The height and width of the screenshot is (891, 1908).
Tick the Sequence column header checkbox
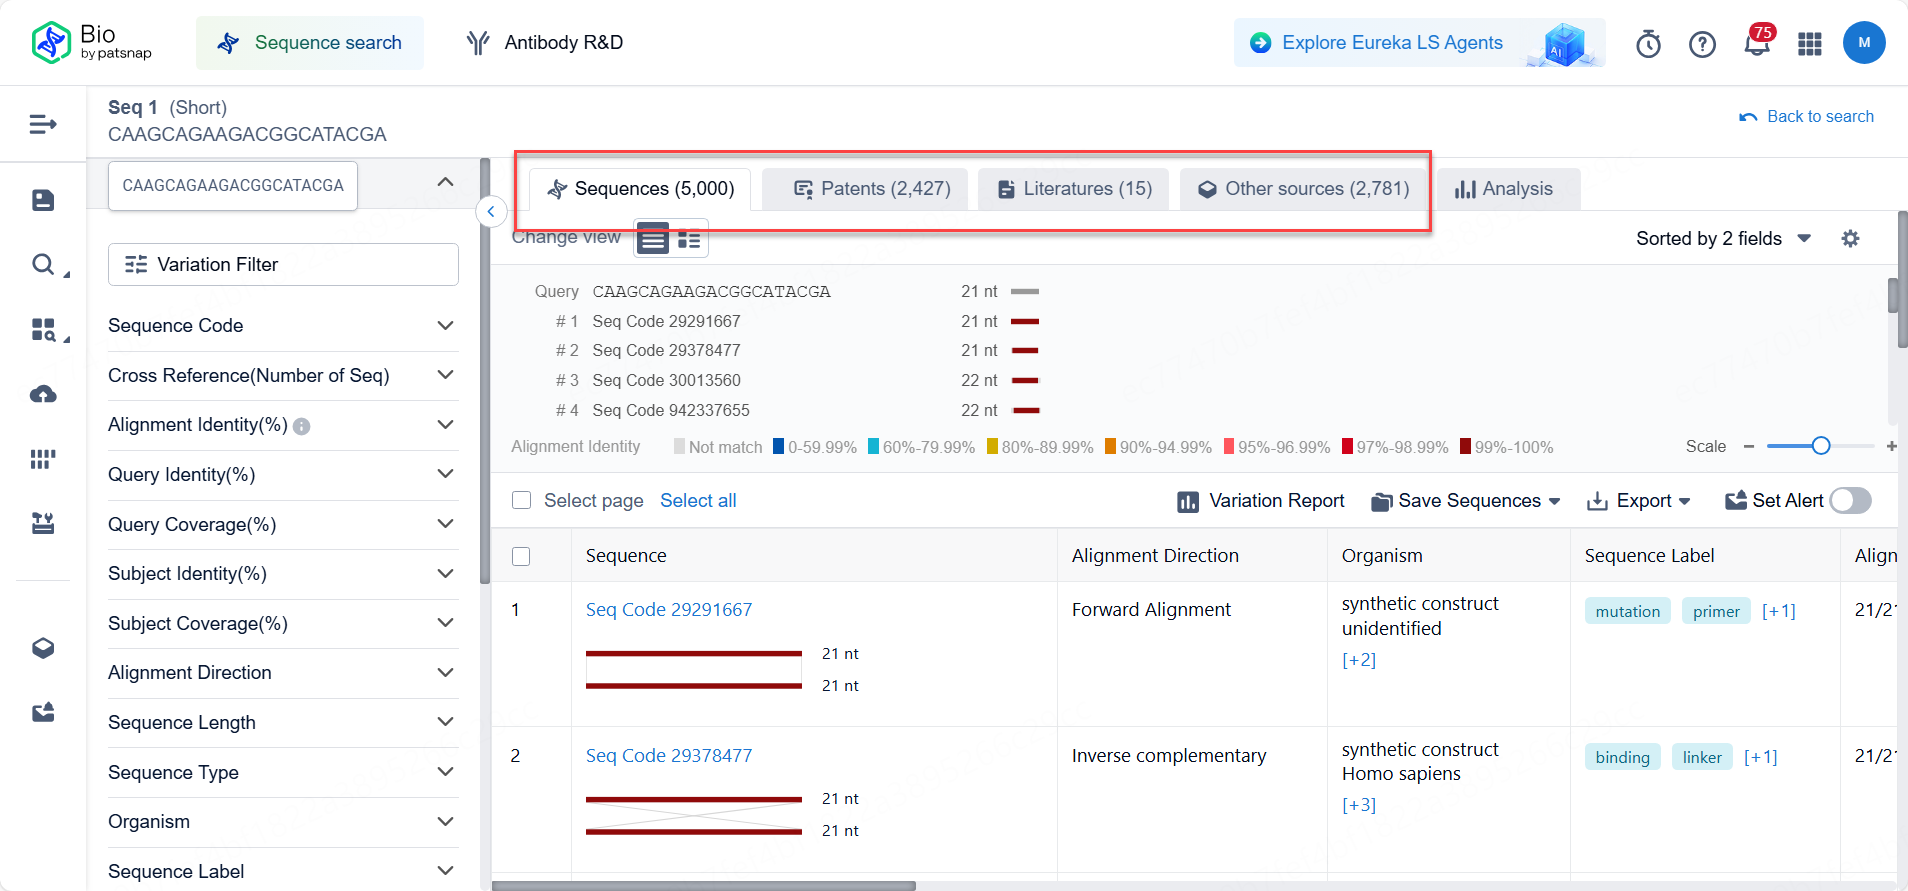tap(521, 556)
